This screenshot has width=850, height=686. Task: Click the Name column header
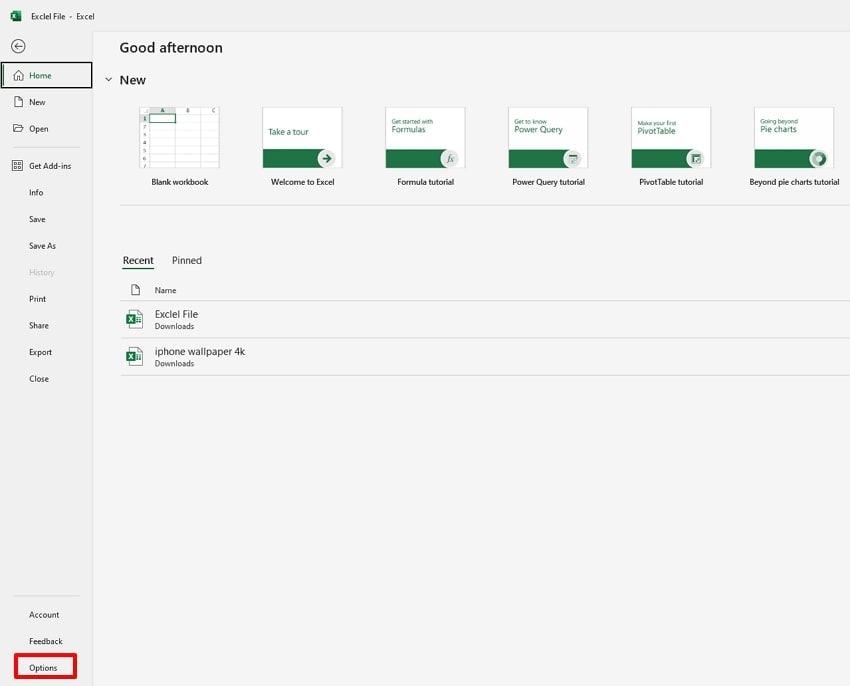point(165,291)
